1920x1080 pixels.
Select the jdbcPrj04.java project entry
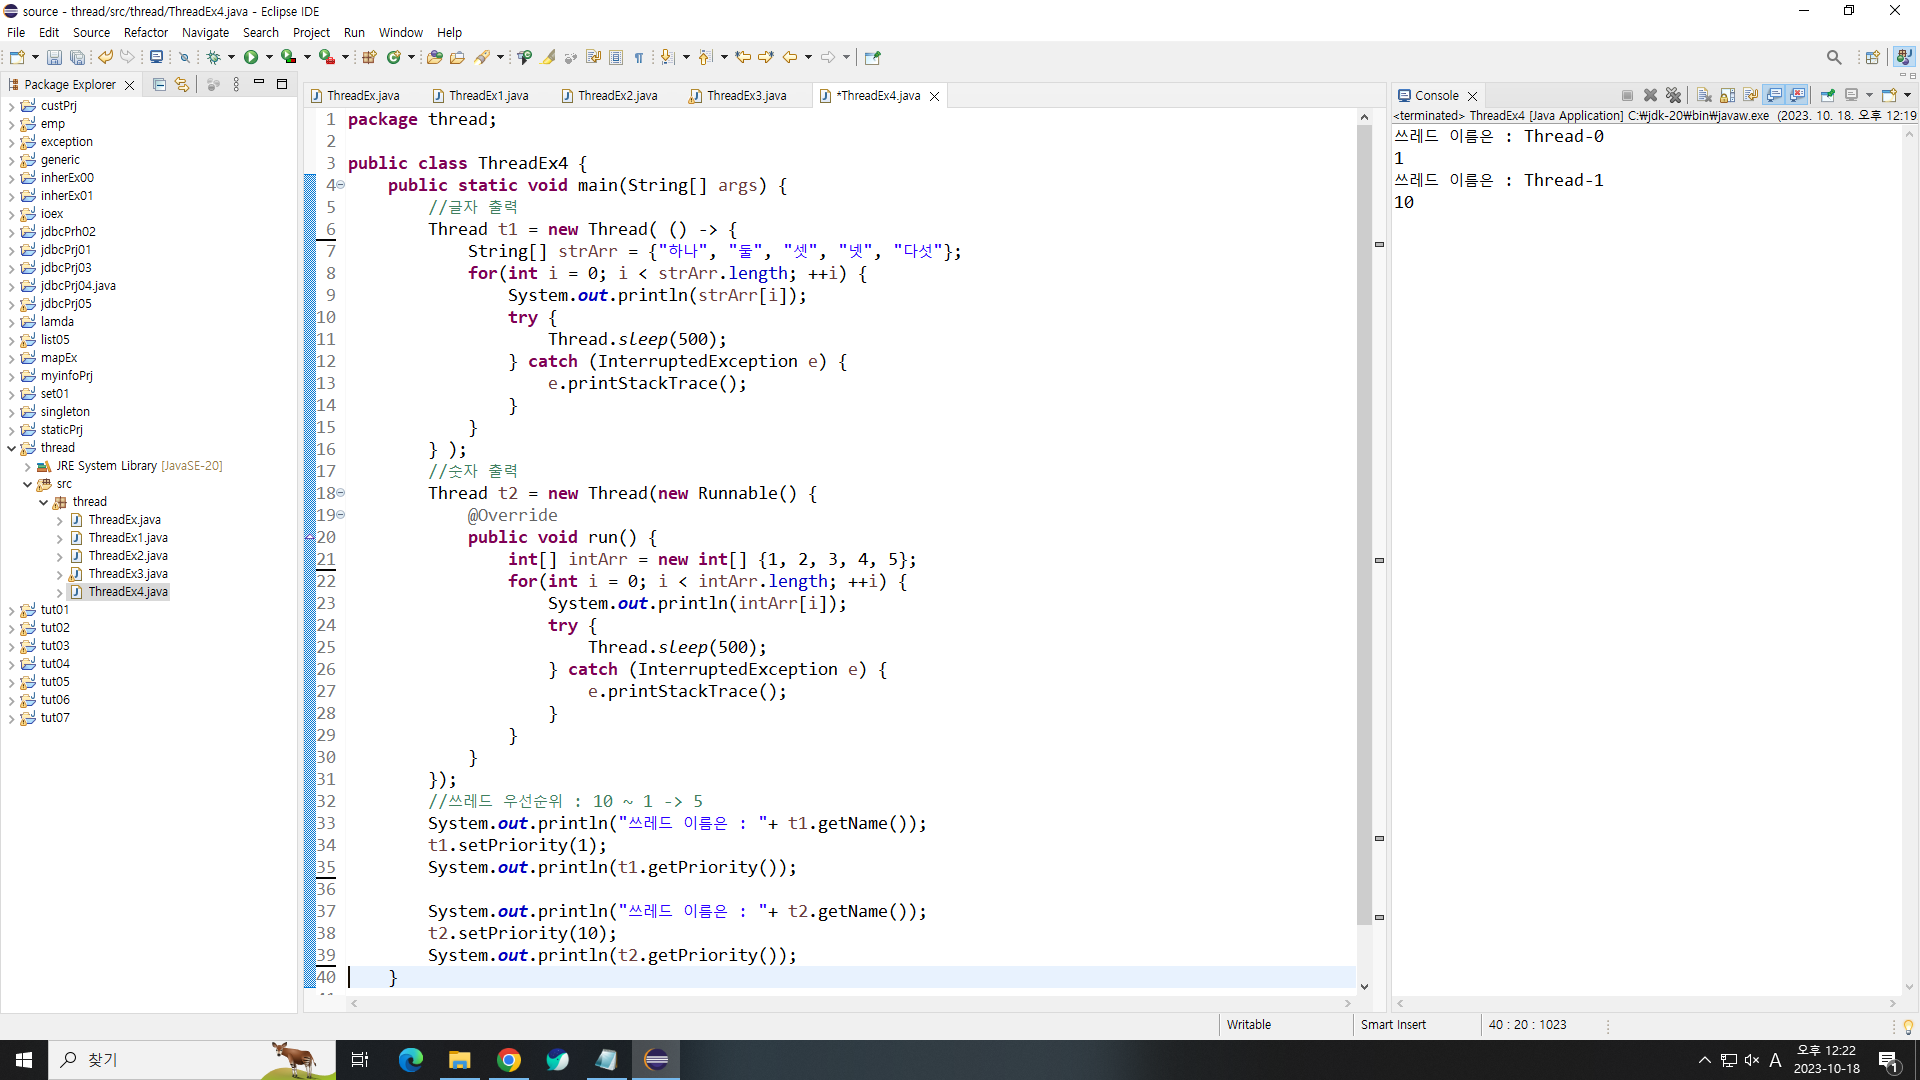(x=78, y=286)
